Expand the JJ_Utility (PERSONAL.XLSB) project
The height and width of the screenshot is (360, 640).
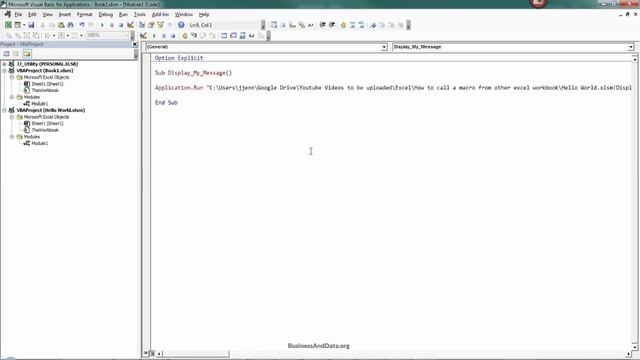tap(4, 64)
